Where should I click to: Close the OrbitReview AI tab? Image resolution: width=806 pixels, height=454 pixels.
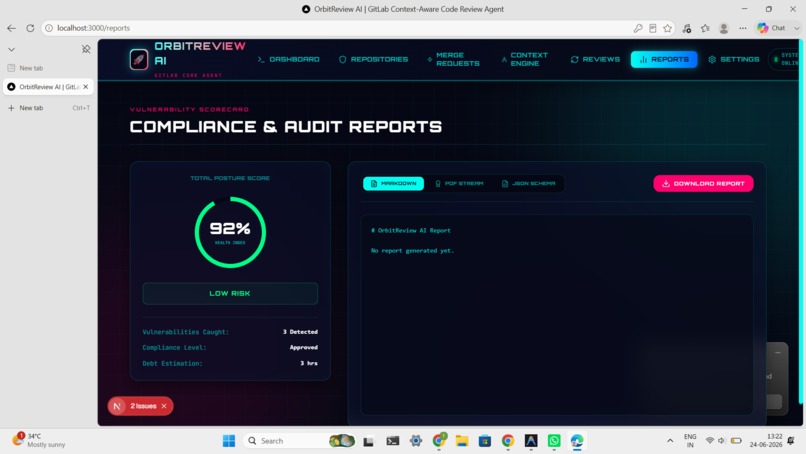(86, 87)
